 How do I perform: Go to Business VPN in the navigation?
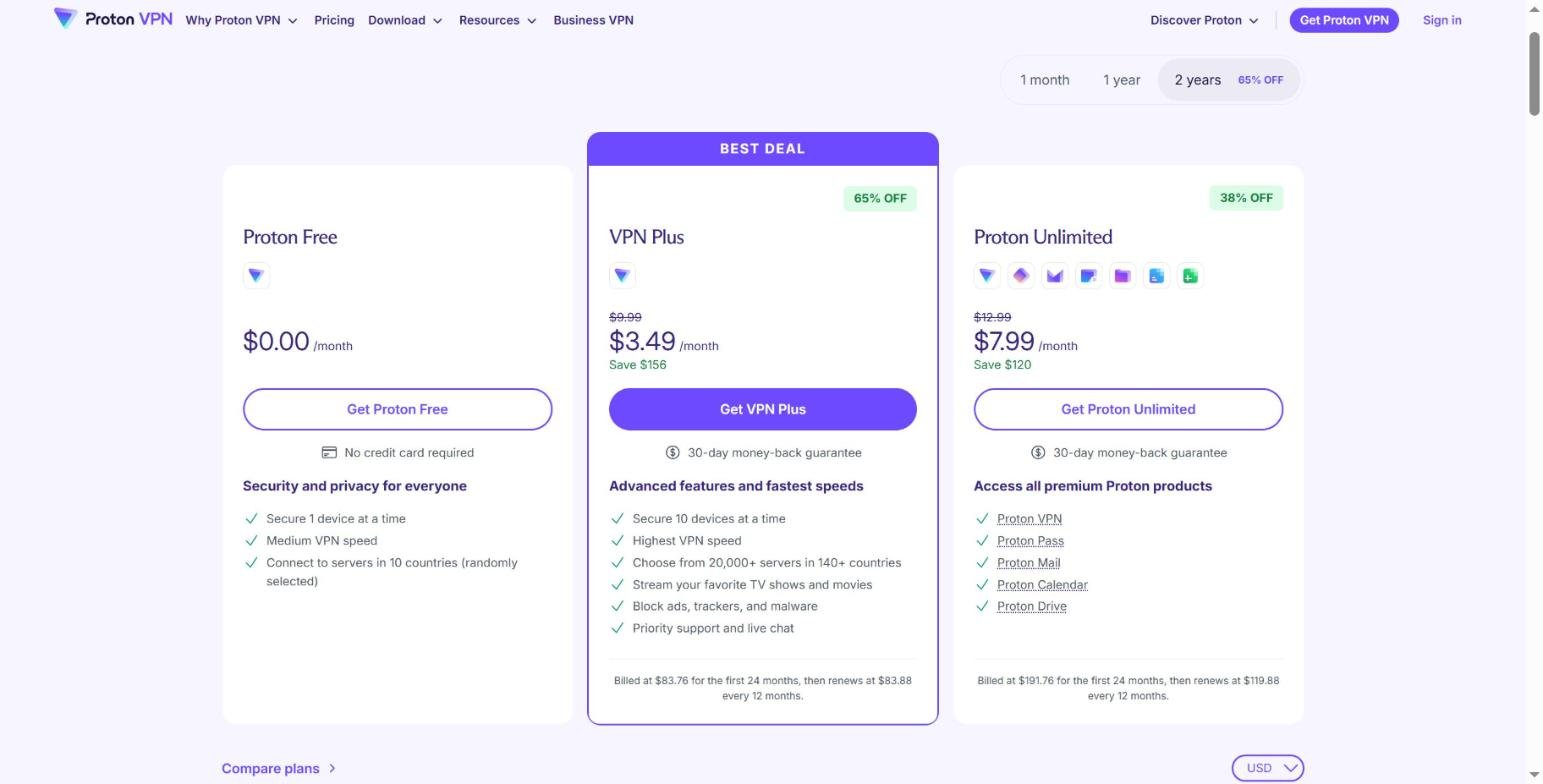pyautogui.click(x=593, y=20)
